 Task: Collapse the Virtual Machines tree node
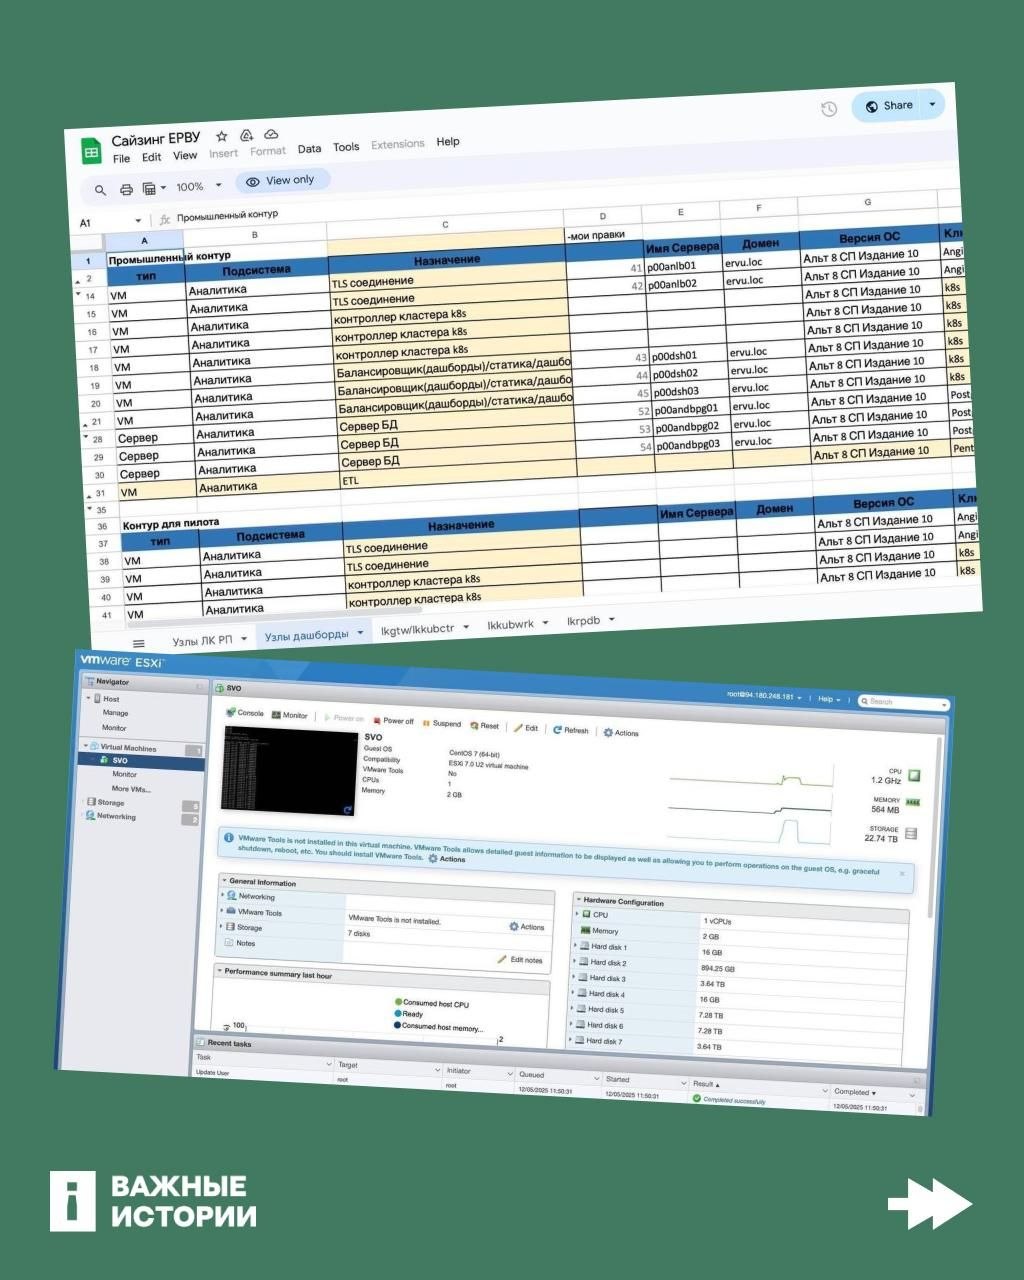pos(85,746)
